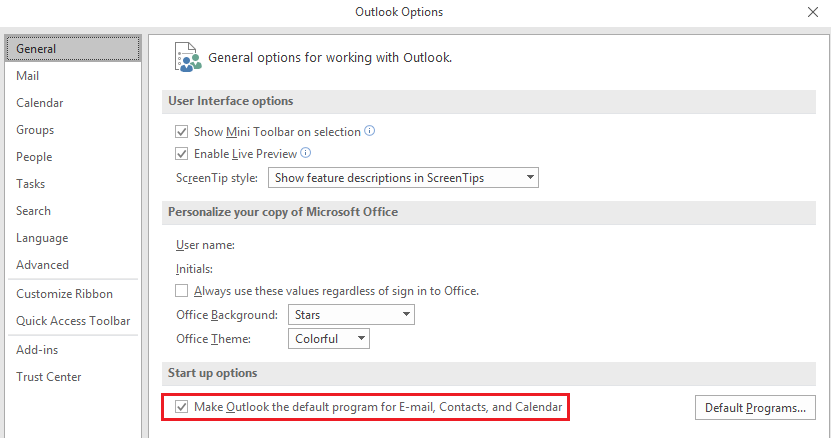This screenshot has width=831, height=438.
Task: Open the ScreenTip style dropdown
Action: (x=403, y=178)
